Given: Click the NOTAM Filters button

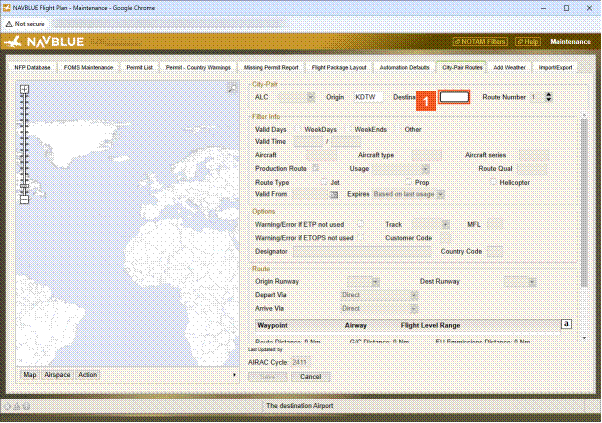Looking at the screenshot, I should click(480, 41).
